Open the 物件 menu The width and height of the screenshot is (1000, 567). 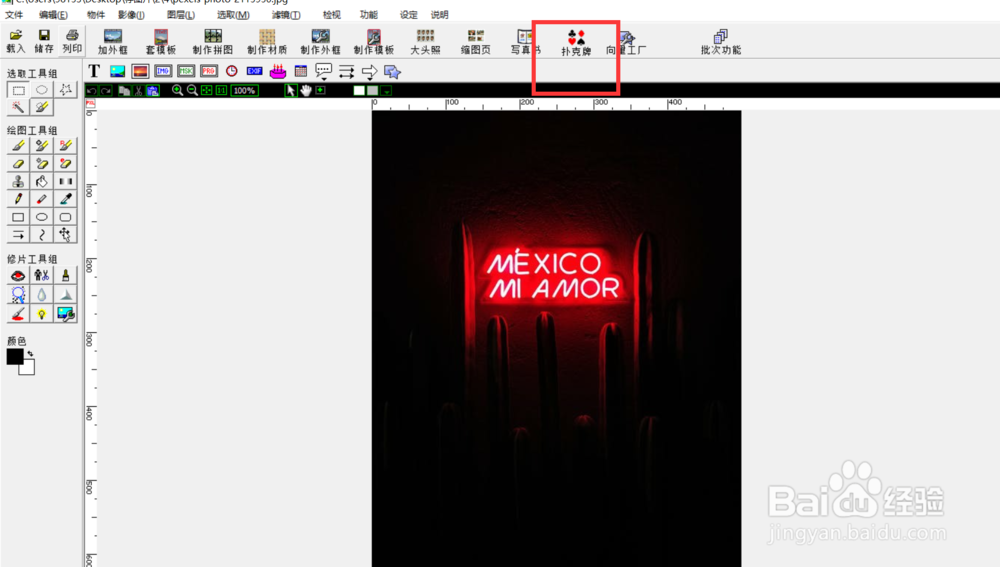[x=96, y=15]
